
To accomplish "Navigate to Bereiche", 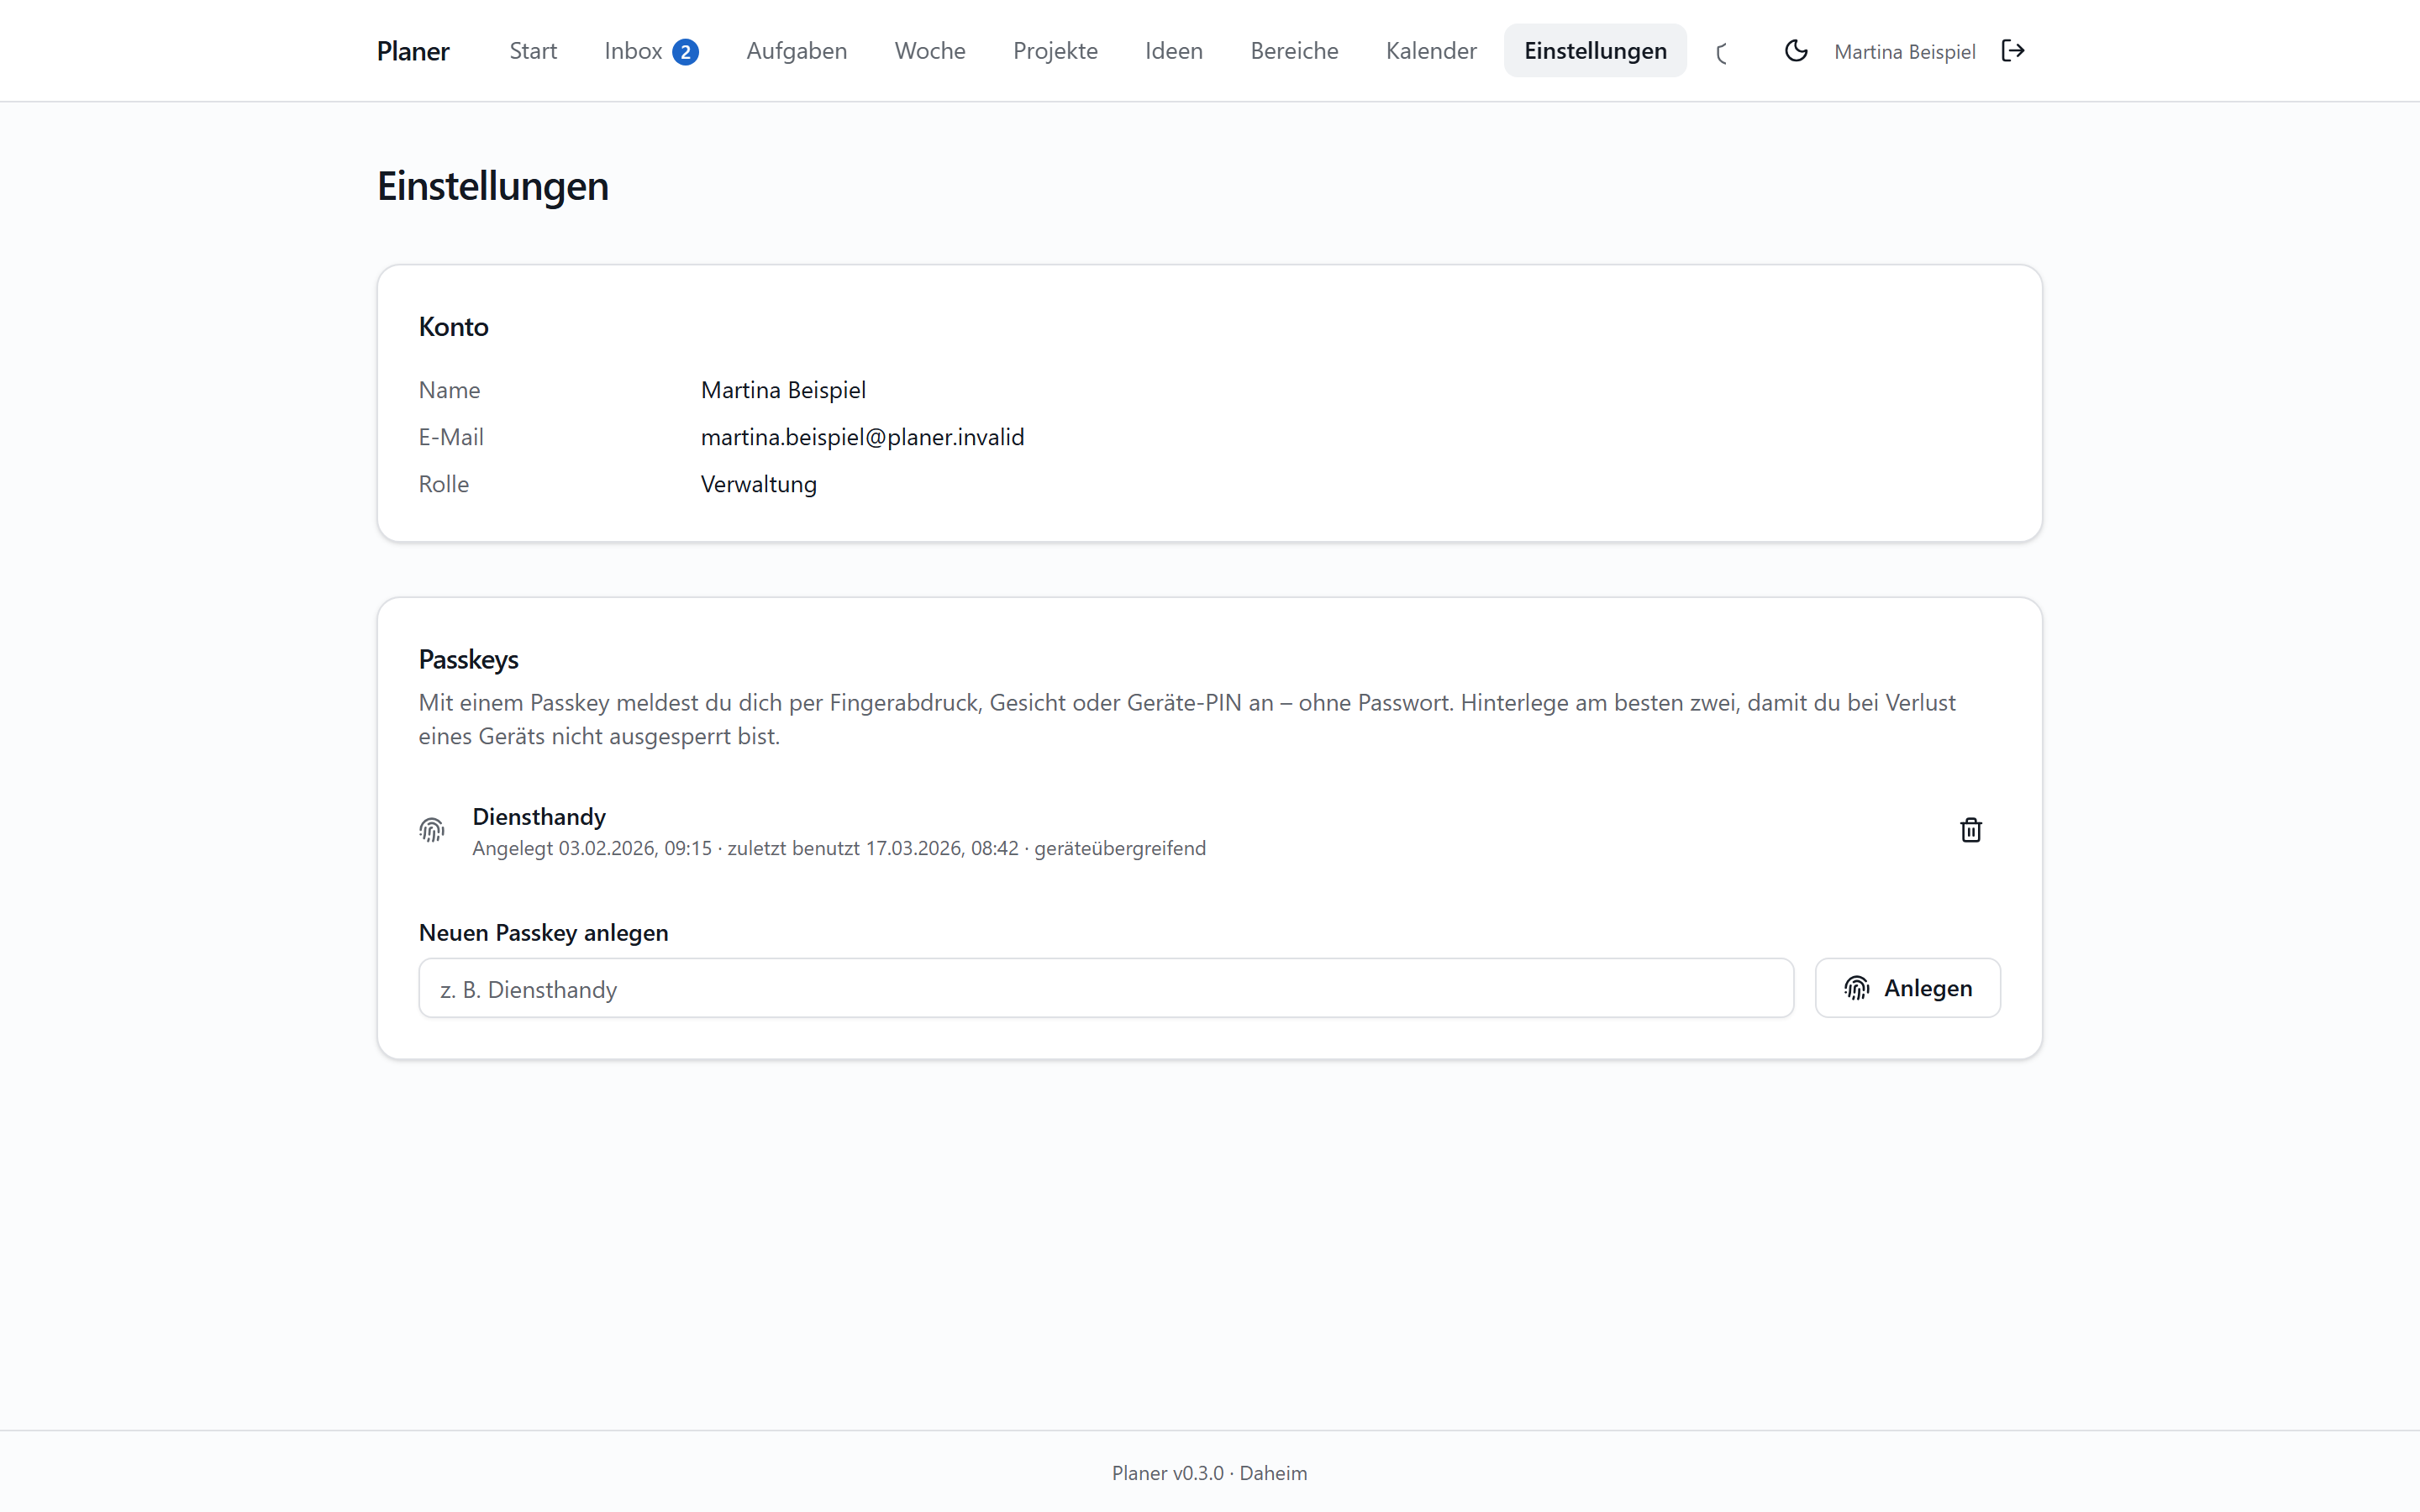I will click(x=1294, y=51).
